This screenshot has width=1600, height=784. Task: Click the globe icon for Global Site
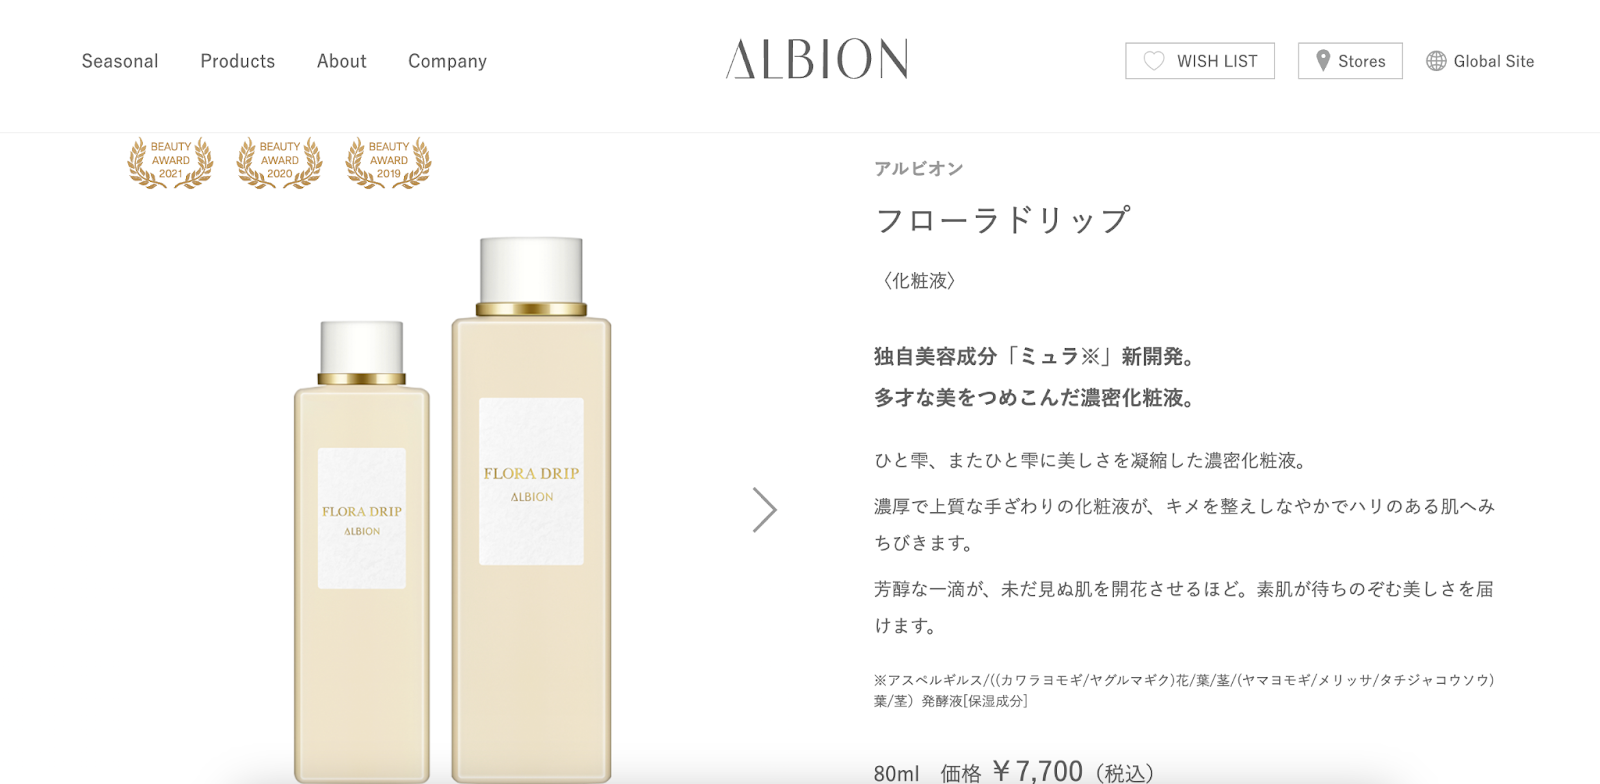[x=1436, y=61]
